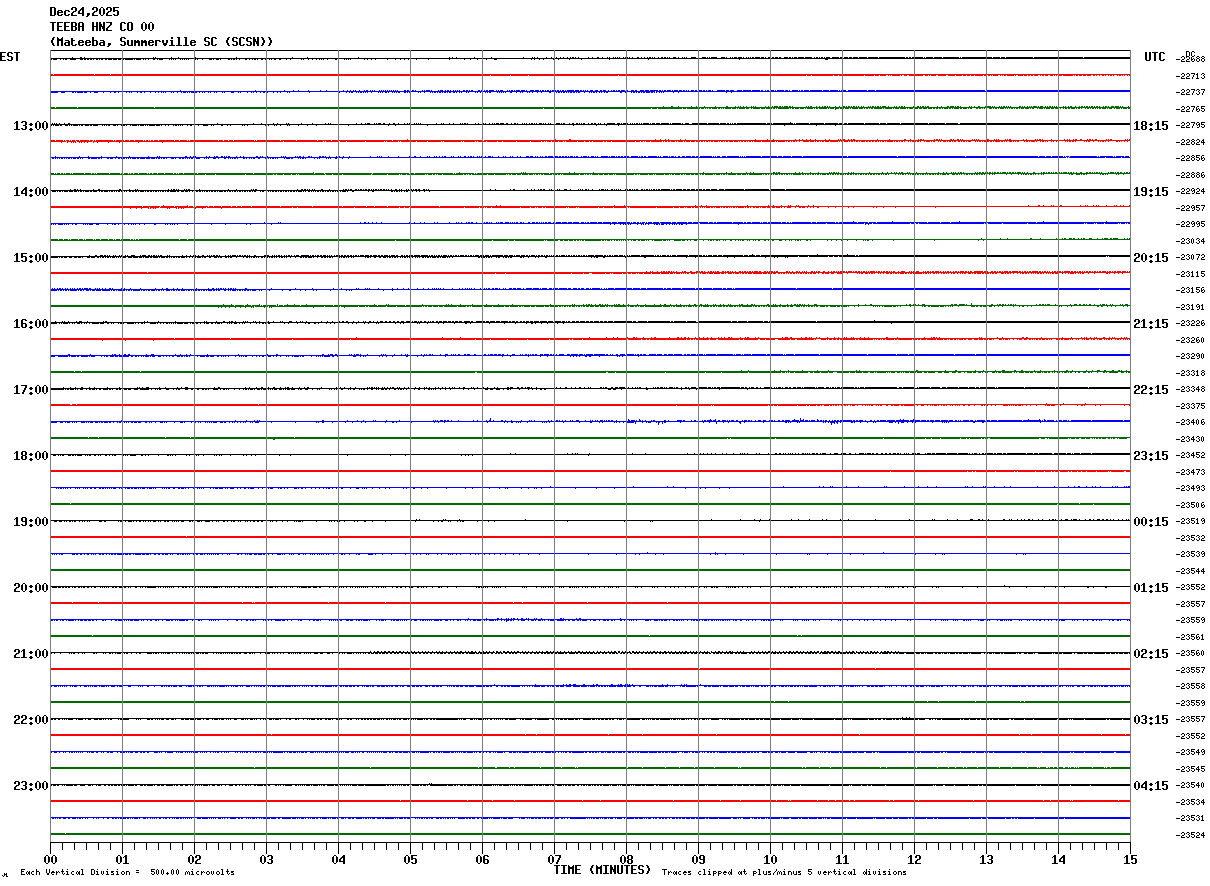The width and height of the screenshot is (1210, 886).
Task: Click the DC offset value -23290
Action: [1190, 356]
